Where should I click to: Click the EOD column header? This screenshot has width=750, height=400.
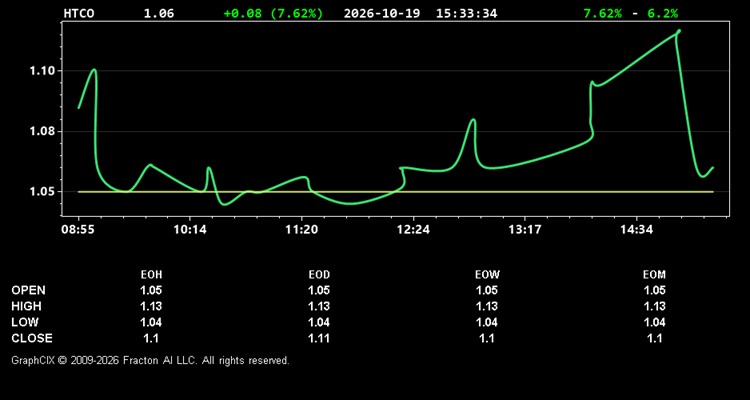[x=319, y=275]
